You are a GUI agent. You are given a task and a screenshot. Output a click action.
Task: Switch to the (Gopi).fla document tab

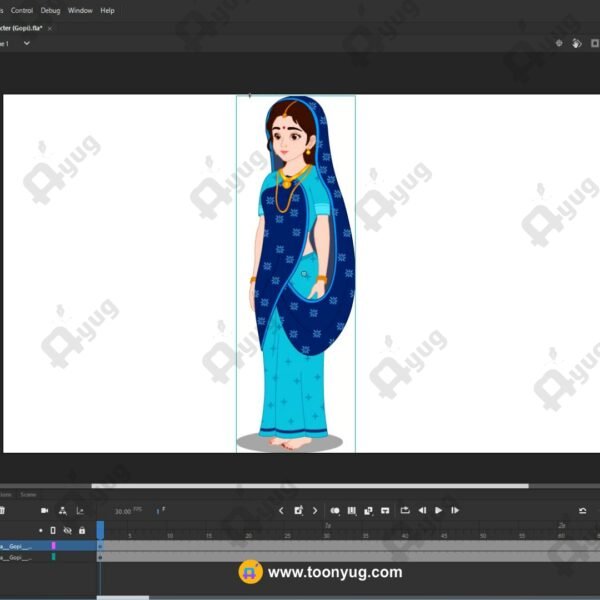click(21, 28)
